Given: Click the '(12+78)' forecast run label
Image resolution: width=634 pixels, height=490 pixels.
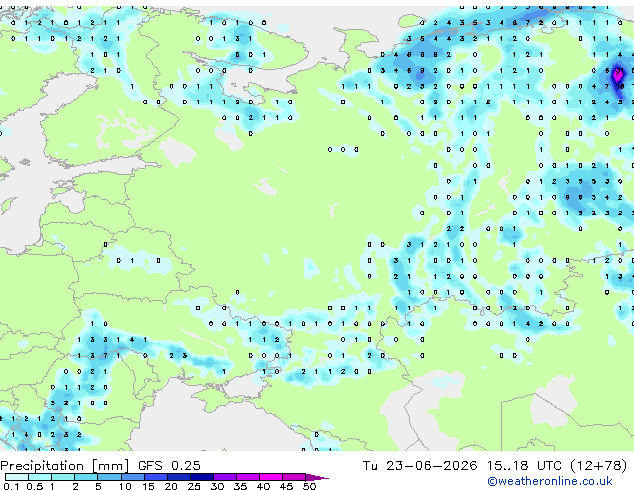Looking at the screenshot, I should pos(598,466).
